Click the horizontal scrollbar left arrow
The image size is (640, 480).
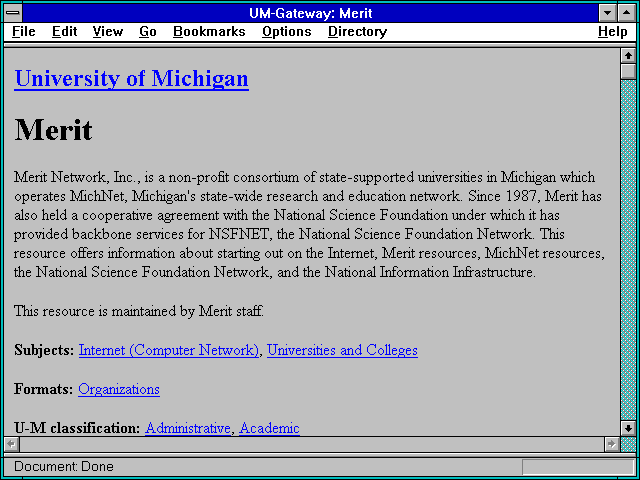(x=12, y=444)
